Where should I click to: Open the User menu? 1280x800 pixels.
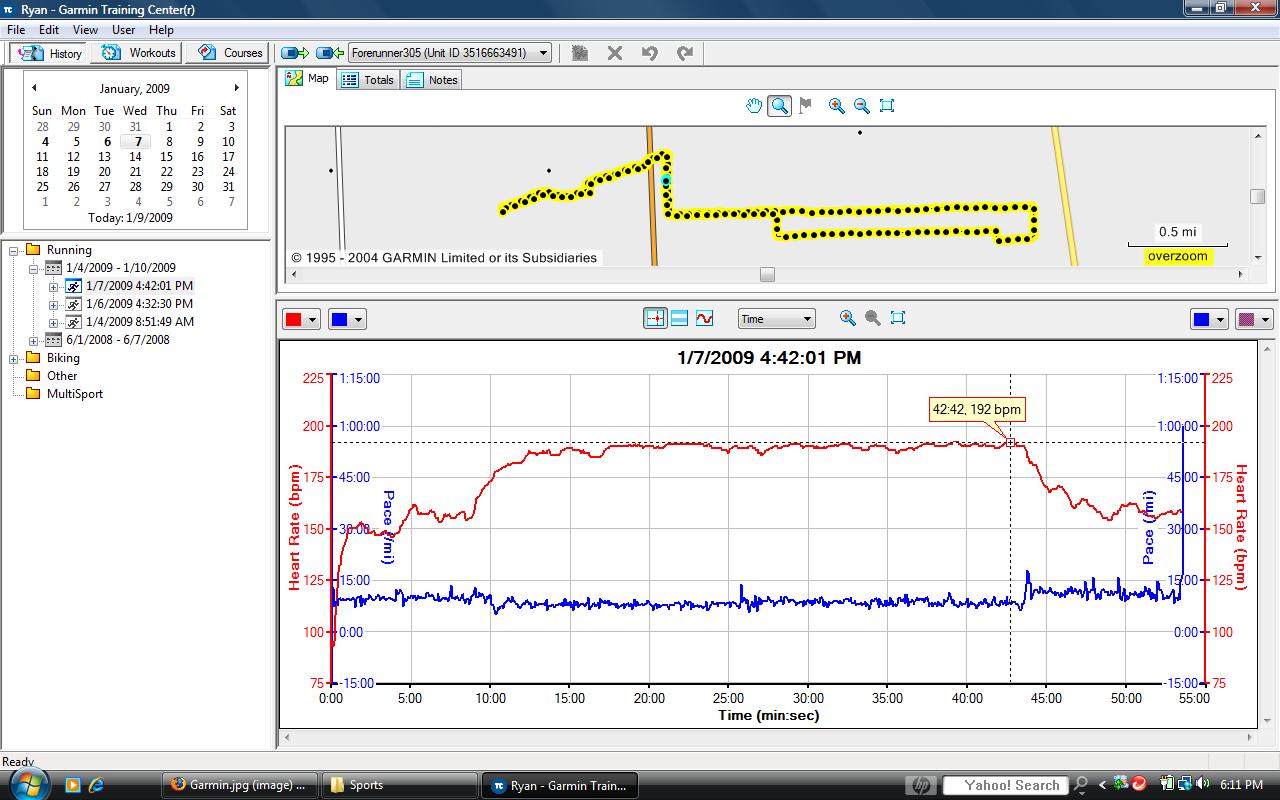pyautogui.click(x=124, y=30)
